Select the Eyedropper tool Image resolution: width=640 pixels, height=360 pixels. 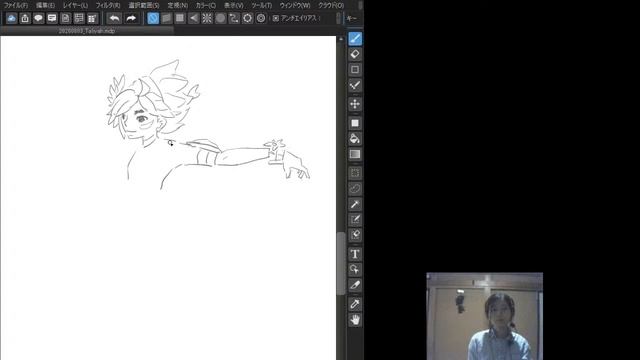click(355, 304)
